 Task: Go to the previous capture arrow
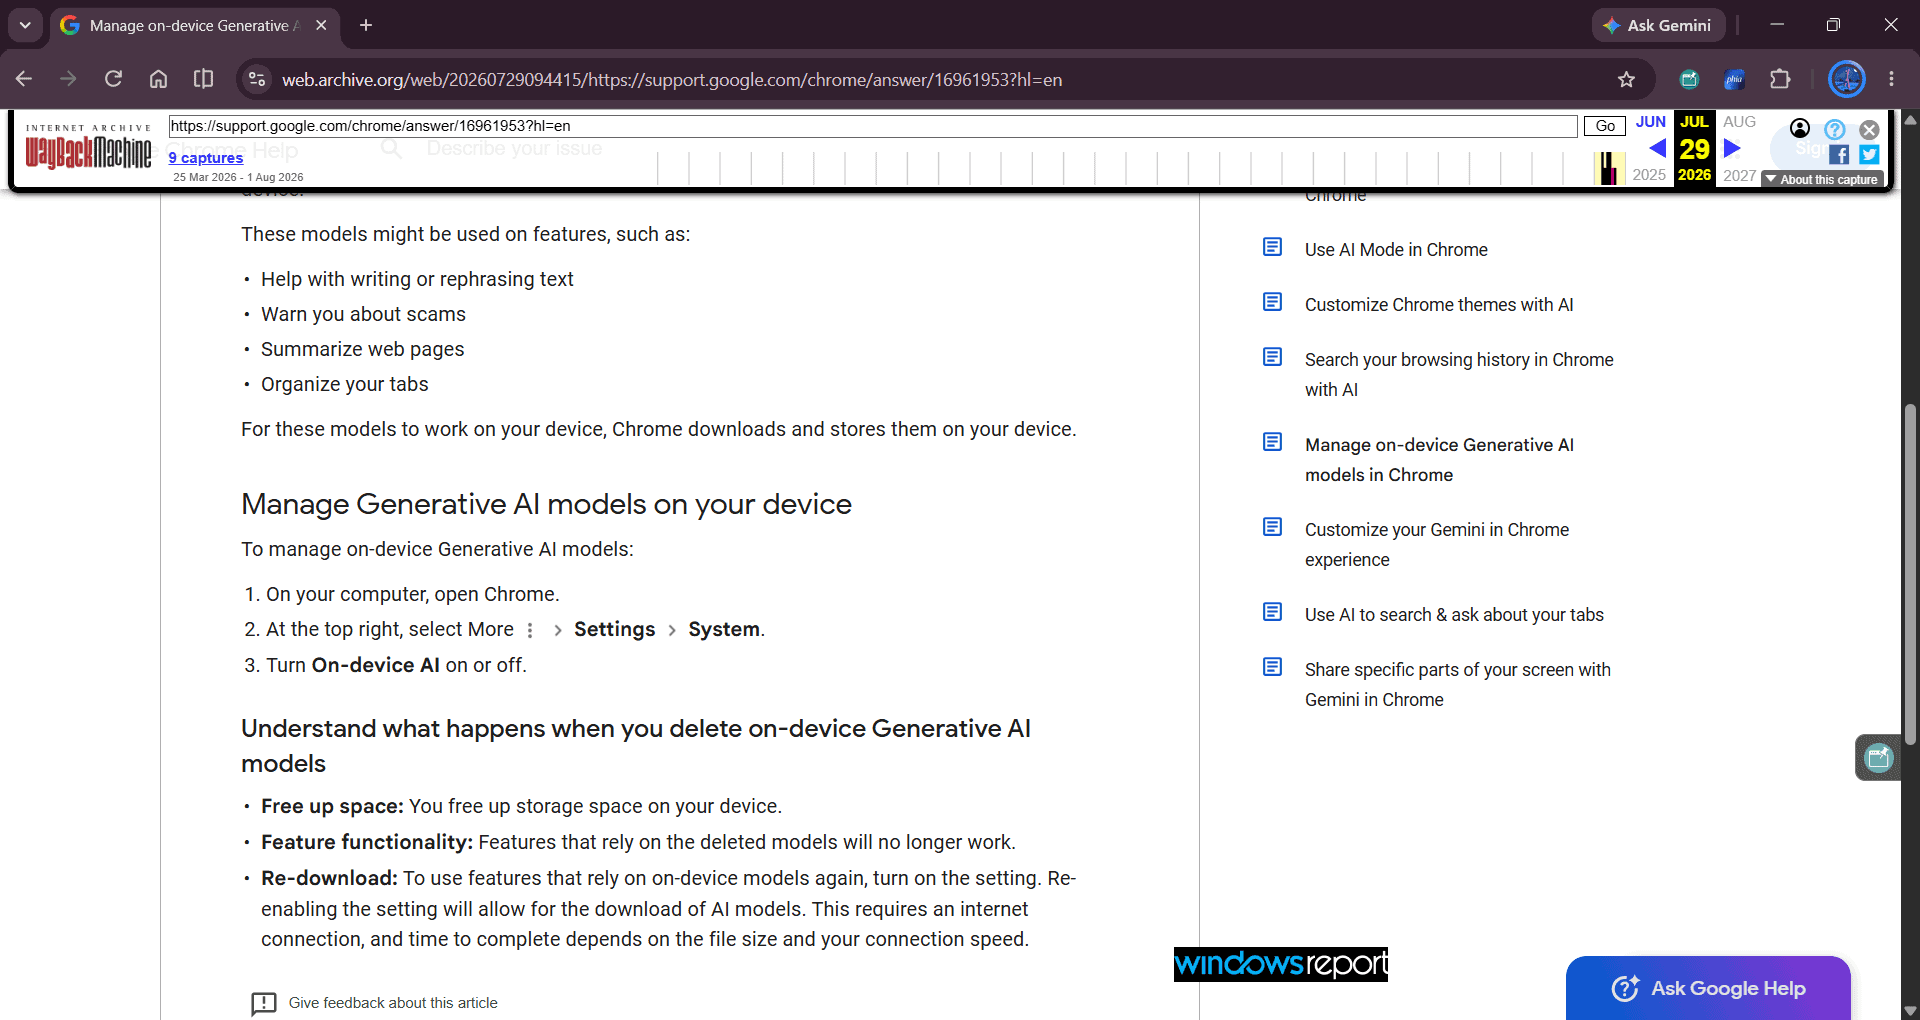click(x=1657, y=149)
